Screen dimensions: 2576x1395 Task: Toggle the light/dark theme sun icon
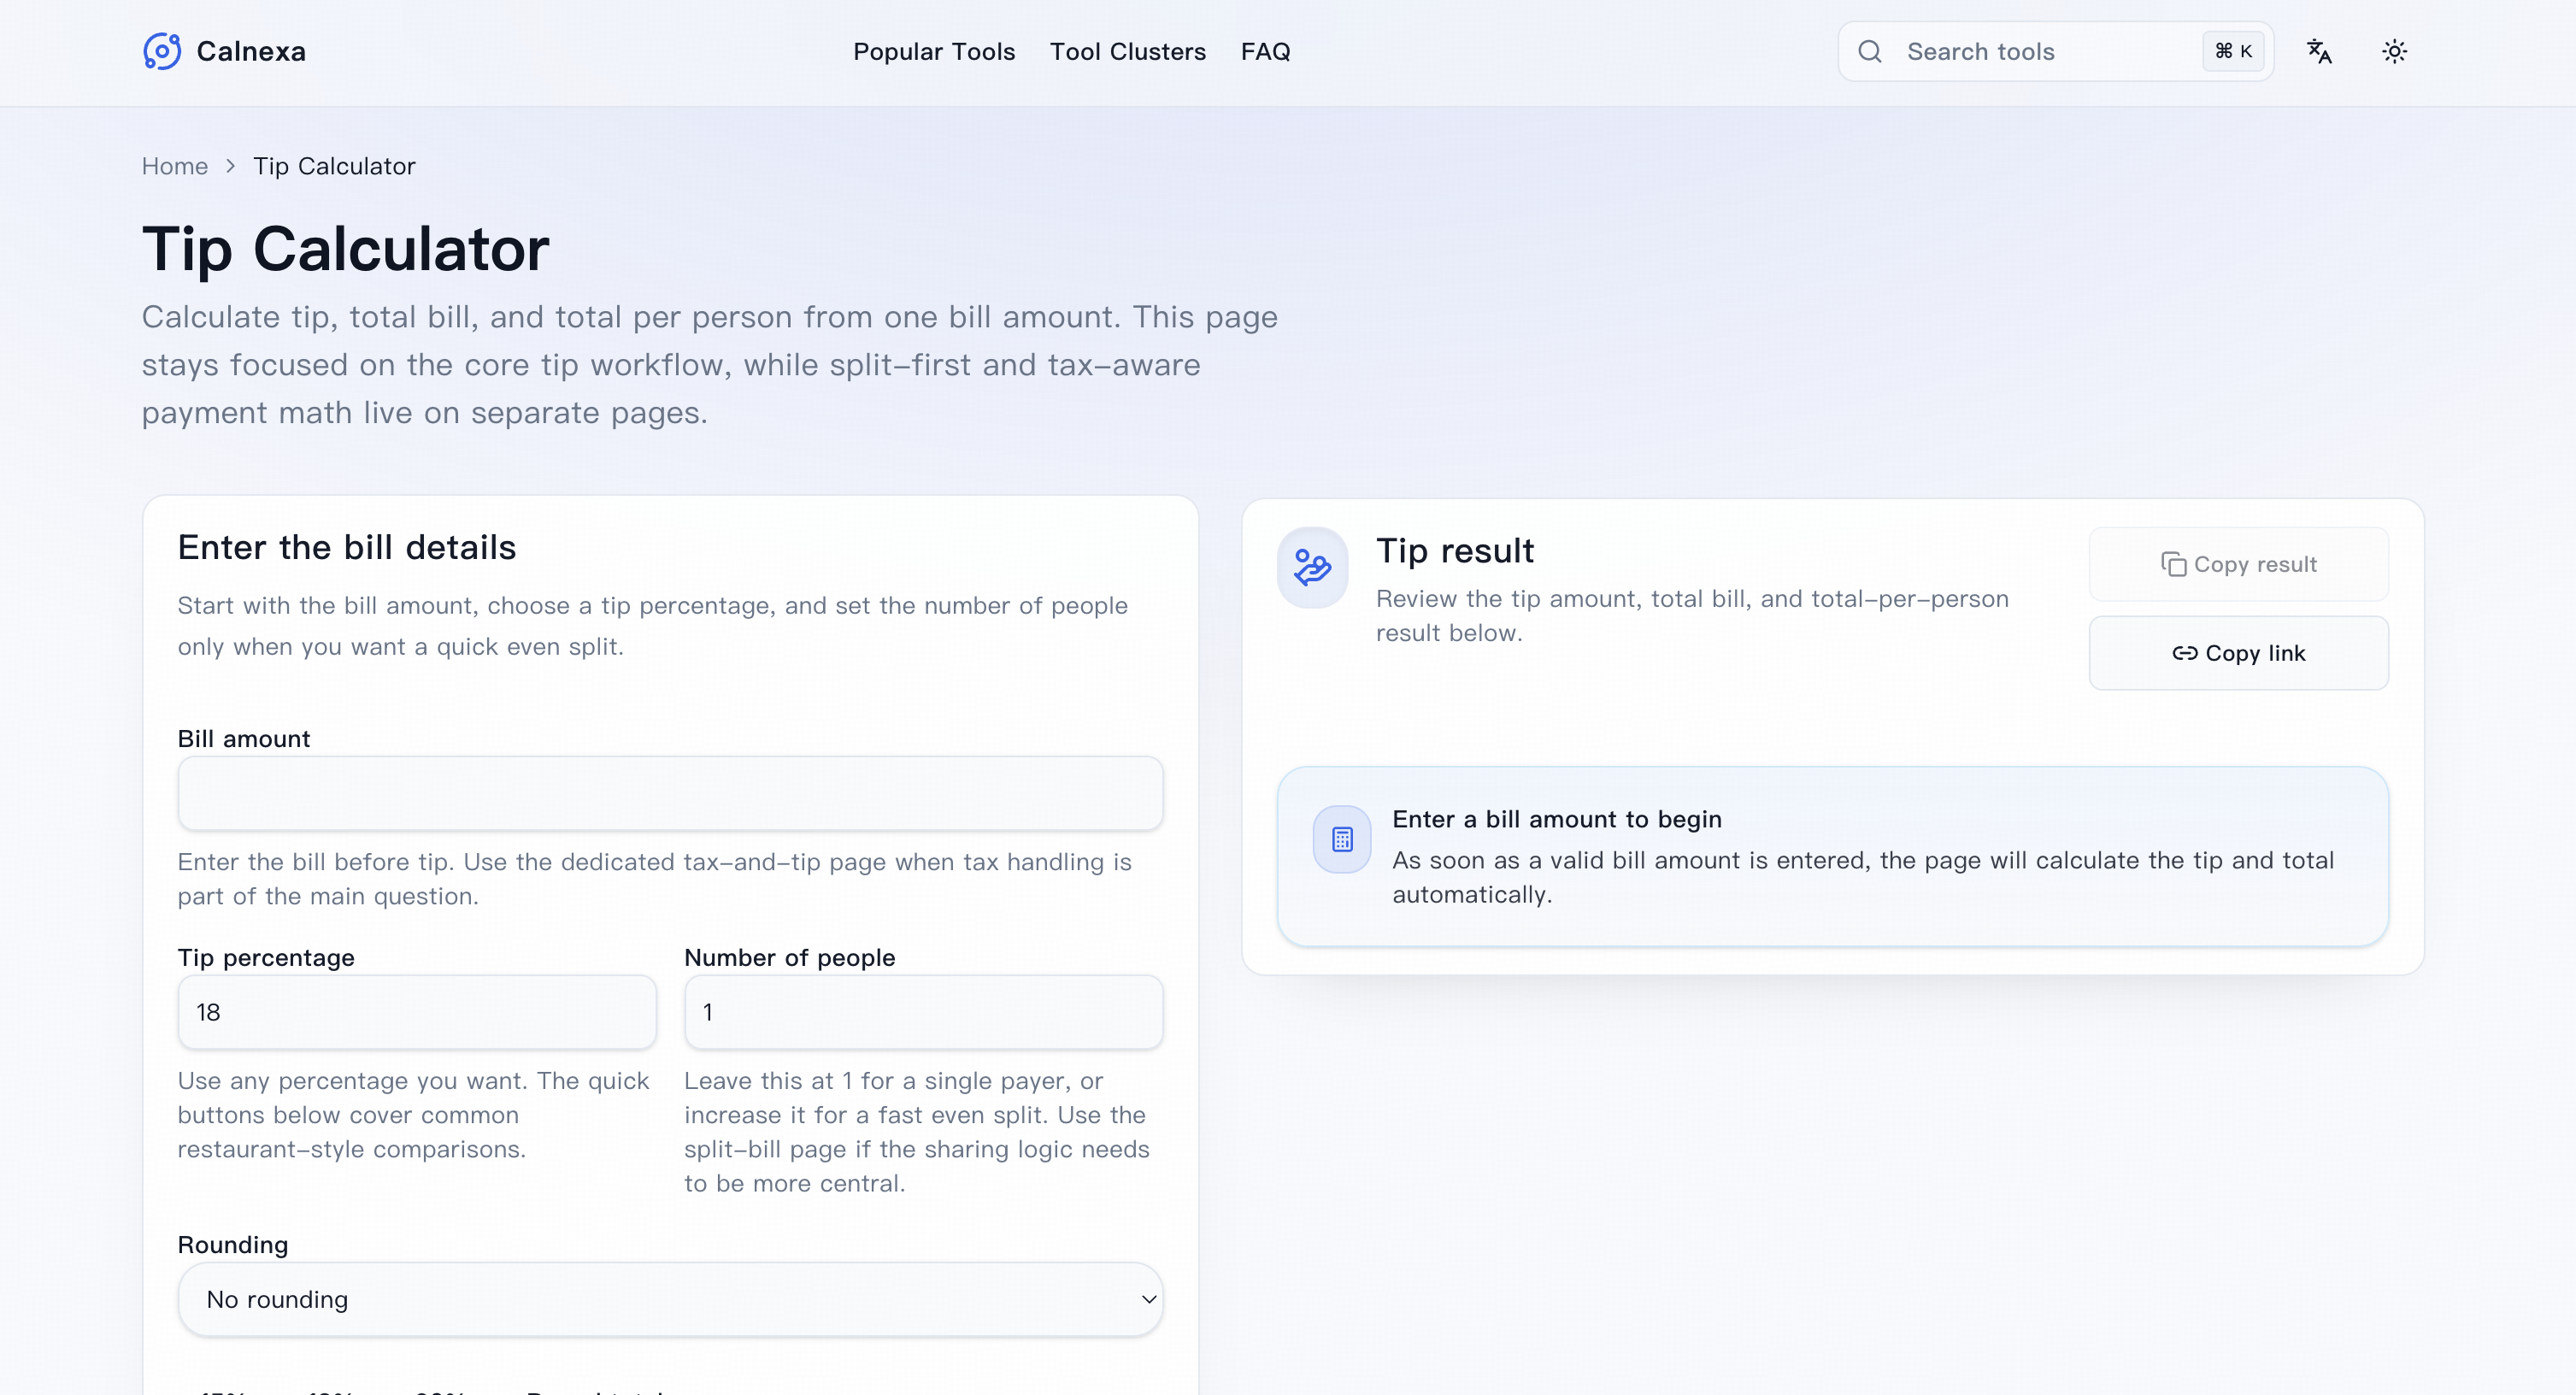click(x=2394, y=51)
